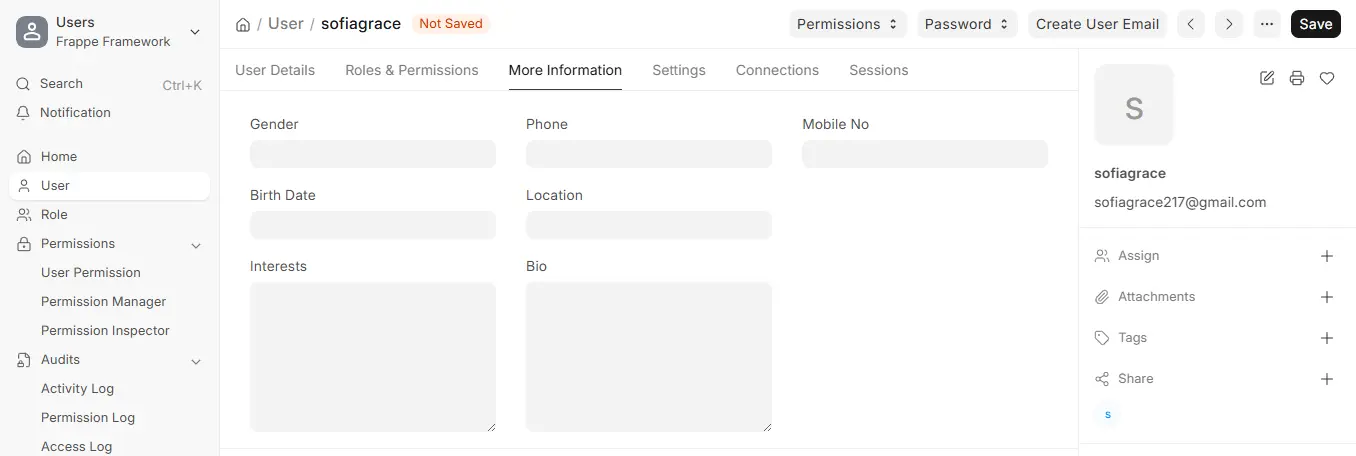Open the Password dropdown button
The width and height of the screenshot is (1356, 456).
tap(968, 24)
